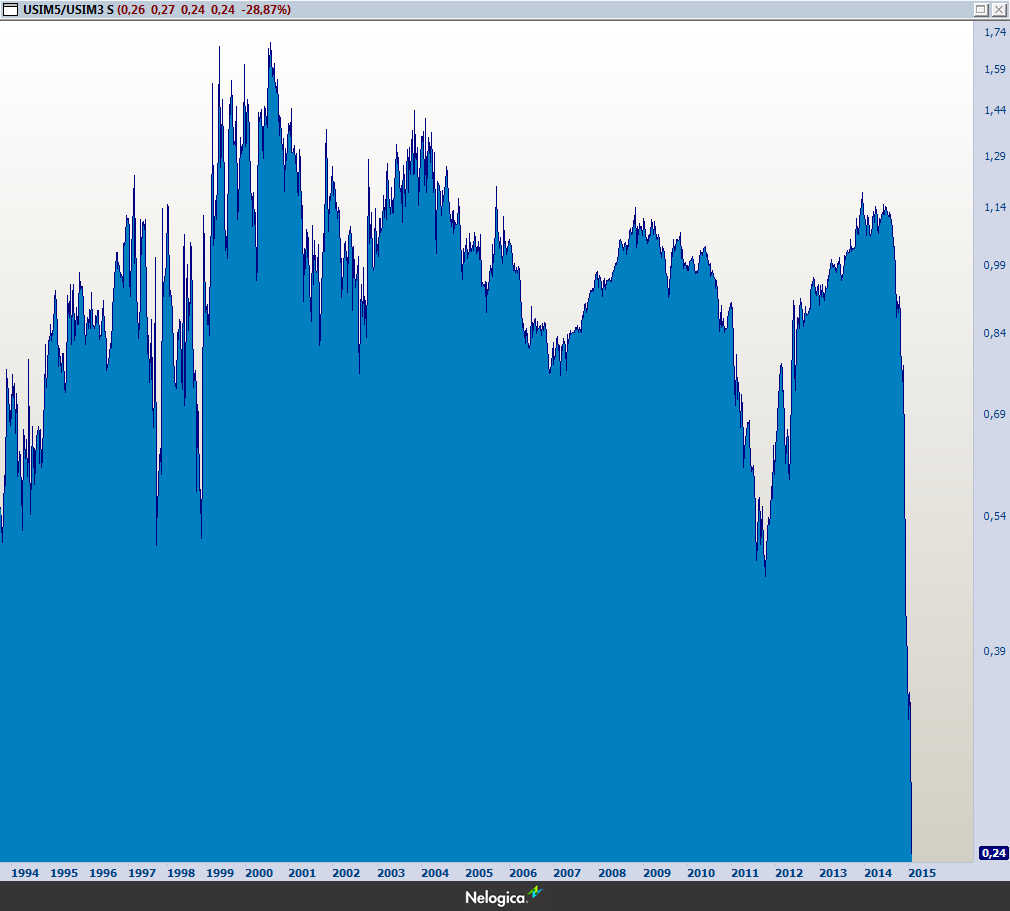Select the 2003 label on time axis
1010x911 pixels.
coord(391,873)
